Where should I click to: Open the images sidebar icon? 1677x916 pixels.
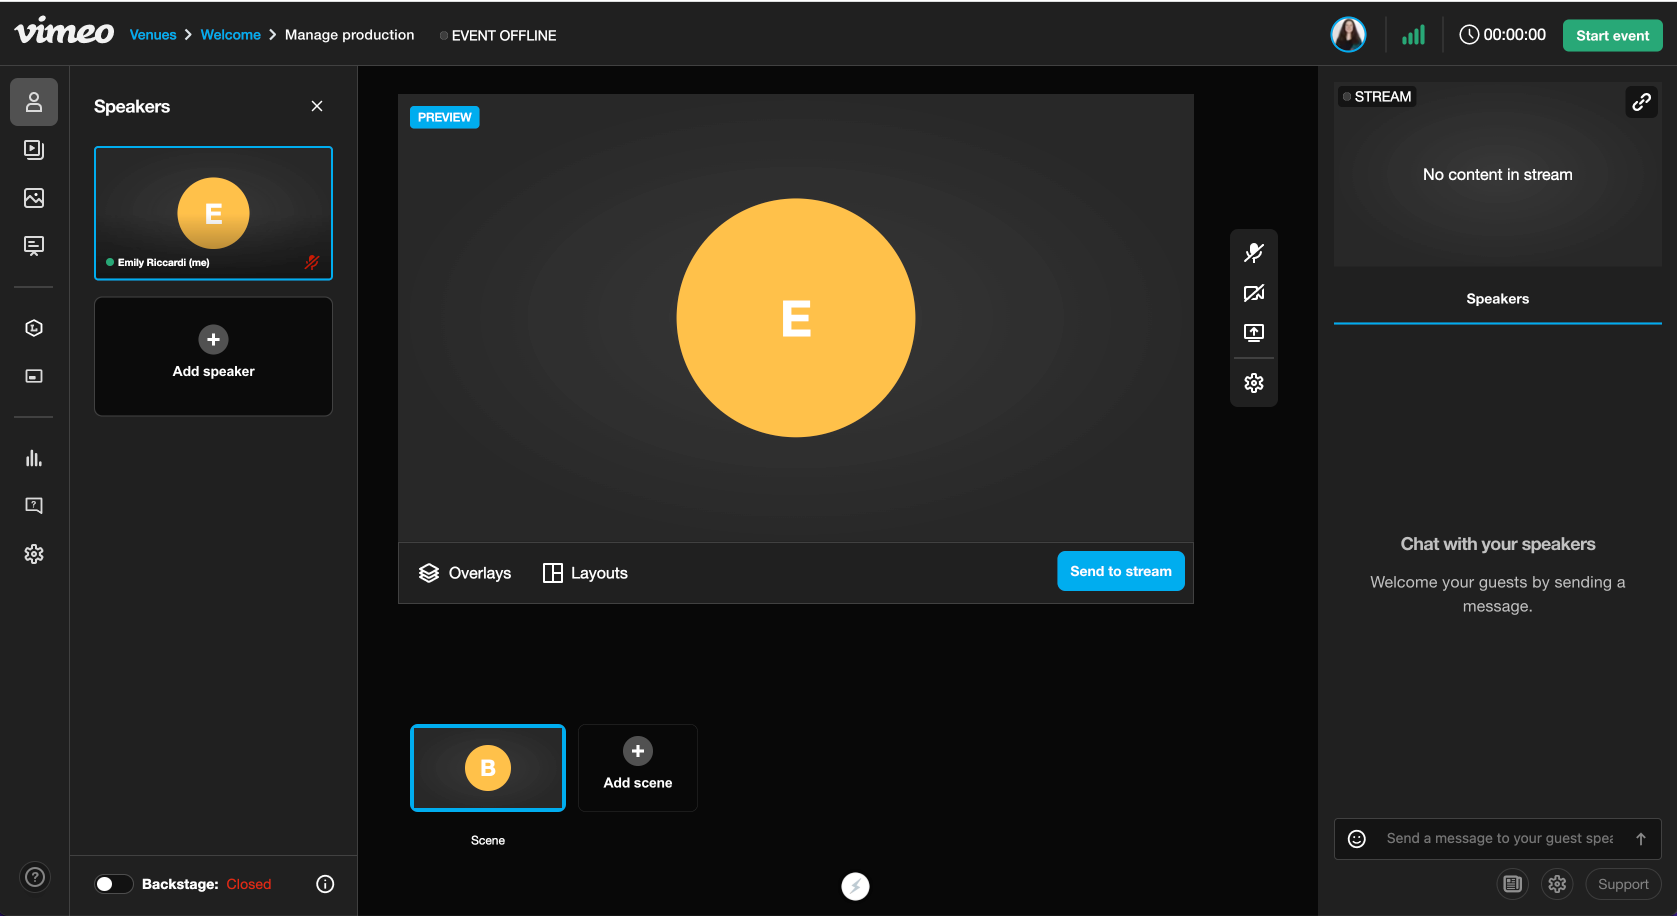34,198
